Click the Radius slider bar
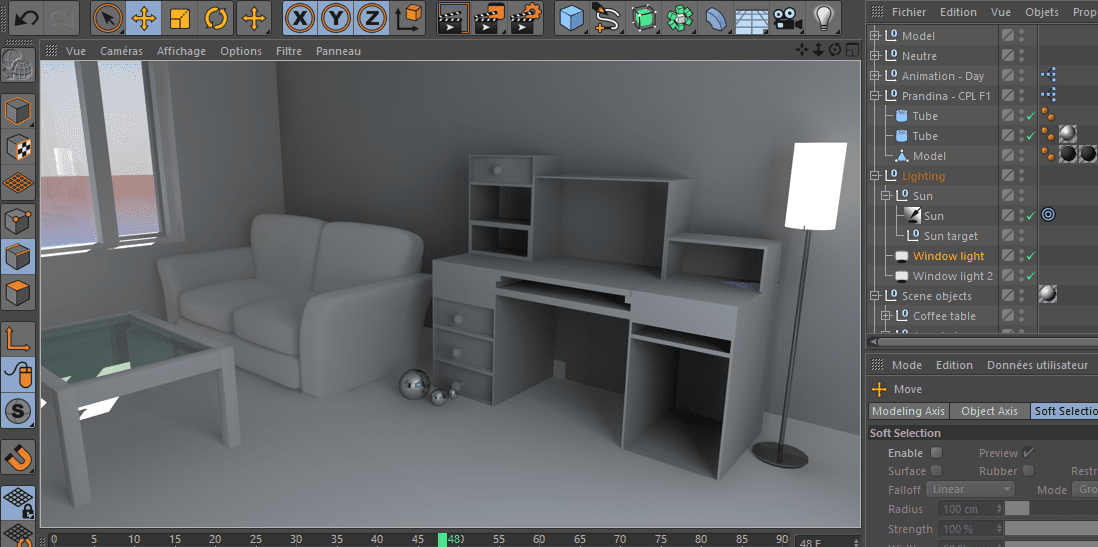The height and width of the screenshot is (547, 1098). (x=1050, y=509)
